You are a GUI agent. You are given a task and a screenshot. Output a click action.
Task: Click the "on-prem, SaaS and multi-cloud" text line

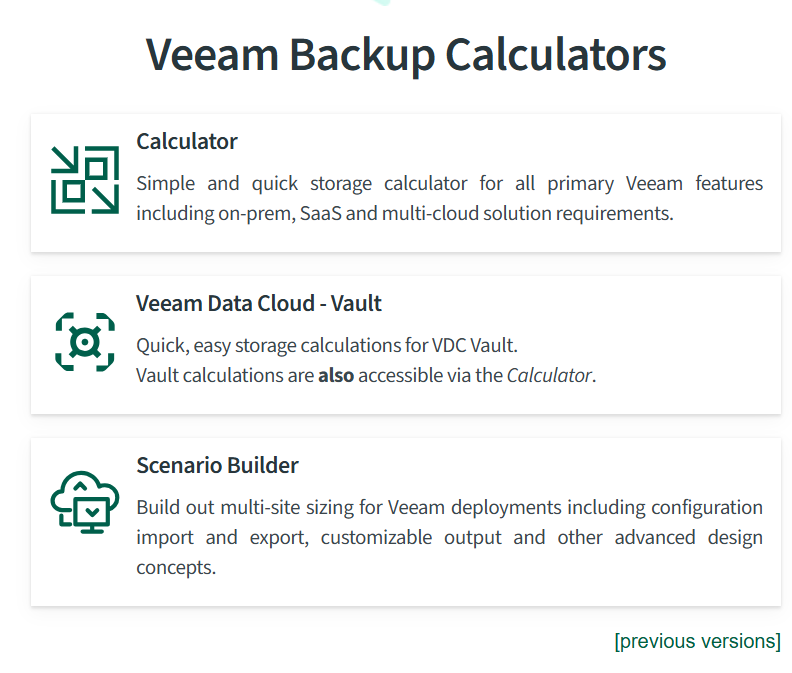405,213
